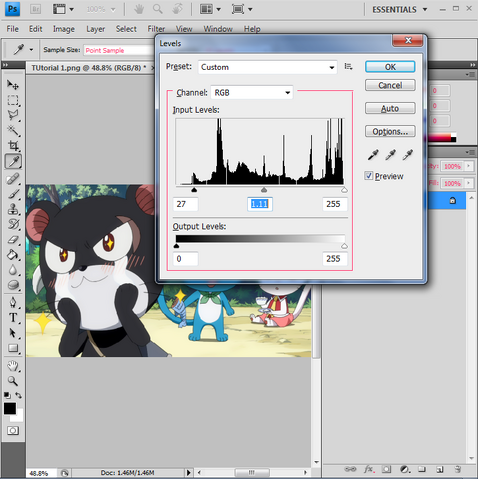Click the midtone input field showing 1.11
The width and height of the screenshot is (478, 479).
click(x=260, y=204)
